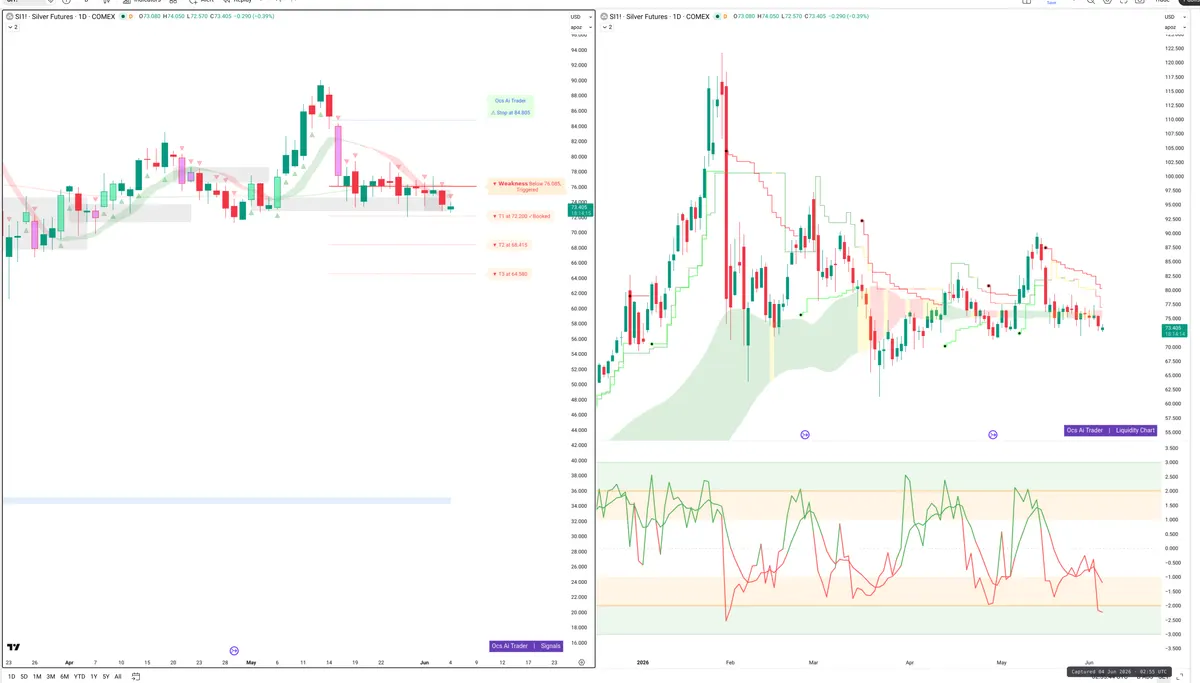Click the Apr label on left chart time axis
The width and height of the screenshot is (1200, 683).
pyautogui.click(x=69, y=662)
